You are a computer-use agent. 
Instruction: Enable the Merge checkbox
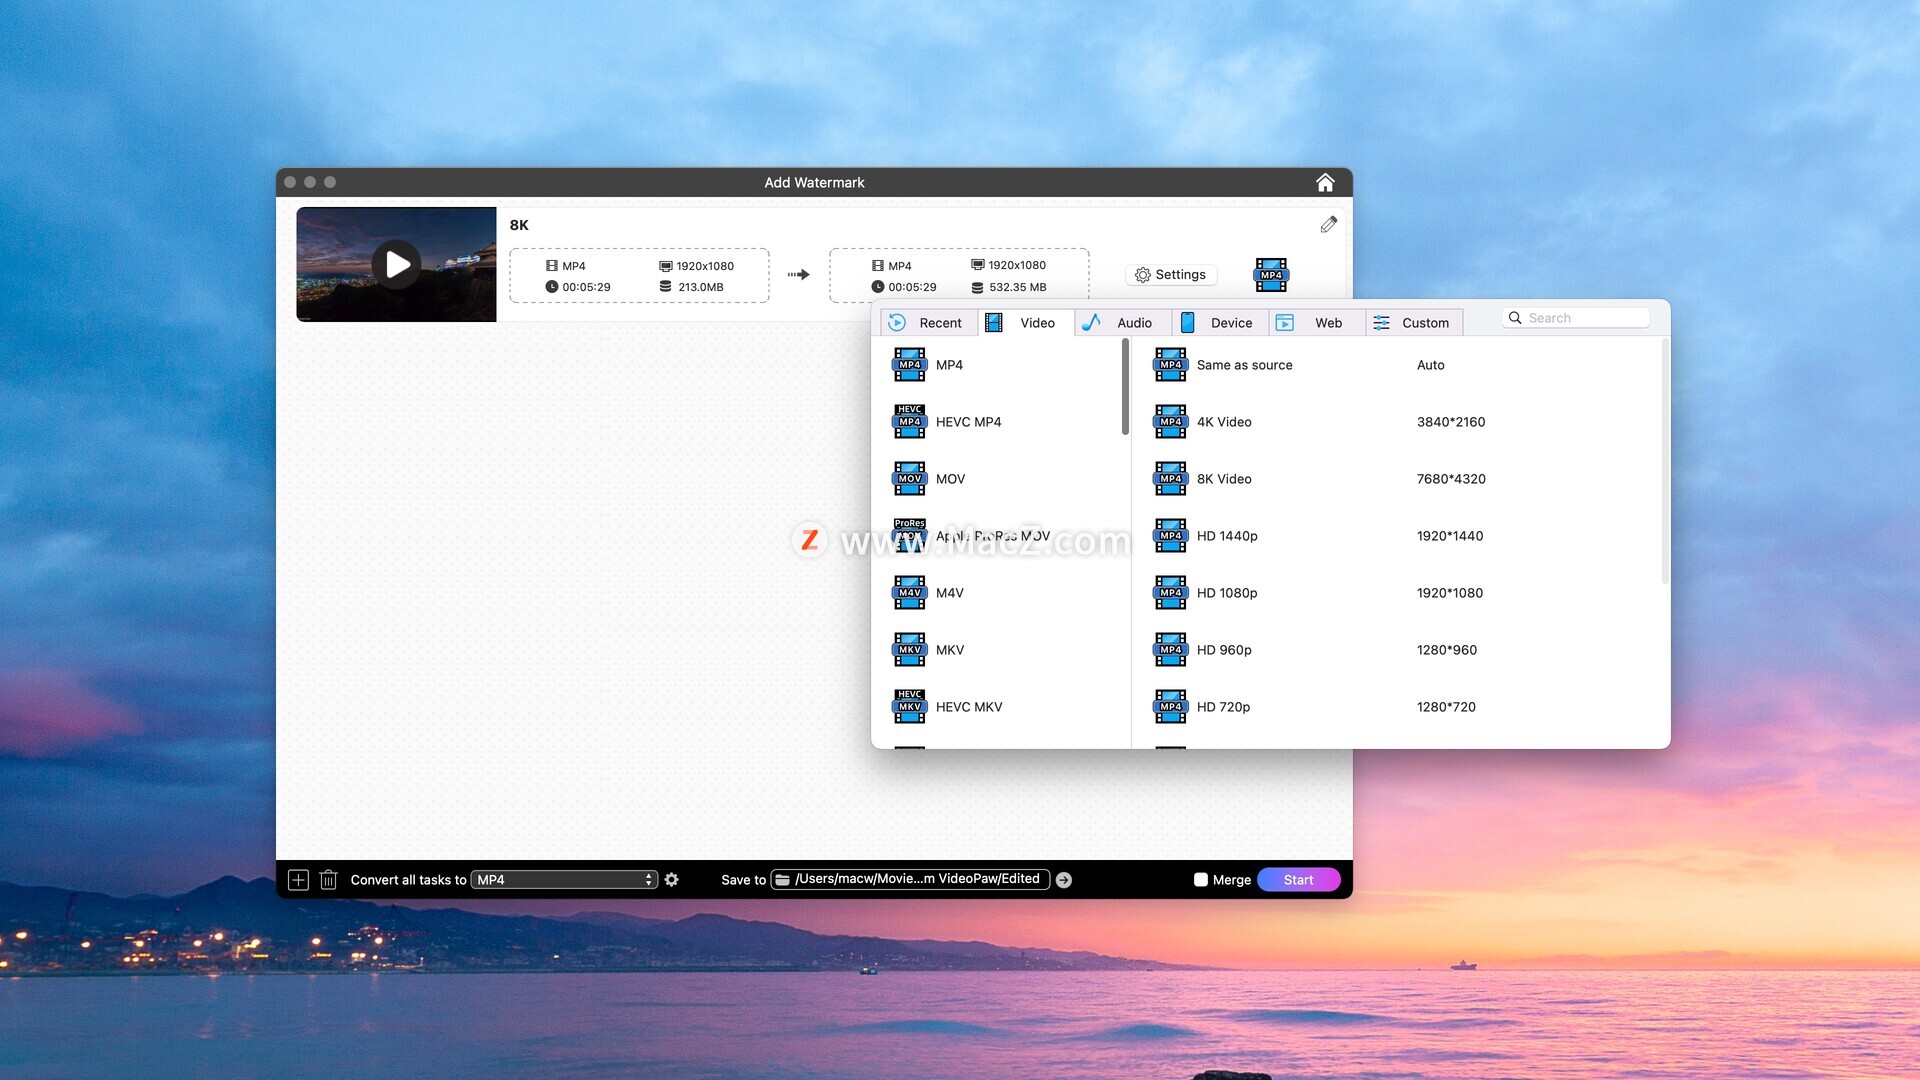click(x=1201, y=880)
